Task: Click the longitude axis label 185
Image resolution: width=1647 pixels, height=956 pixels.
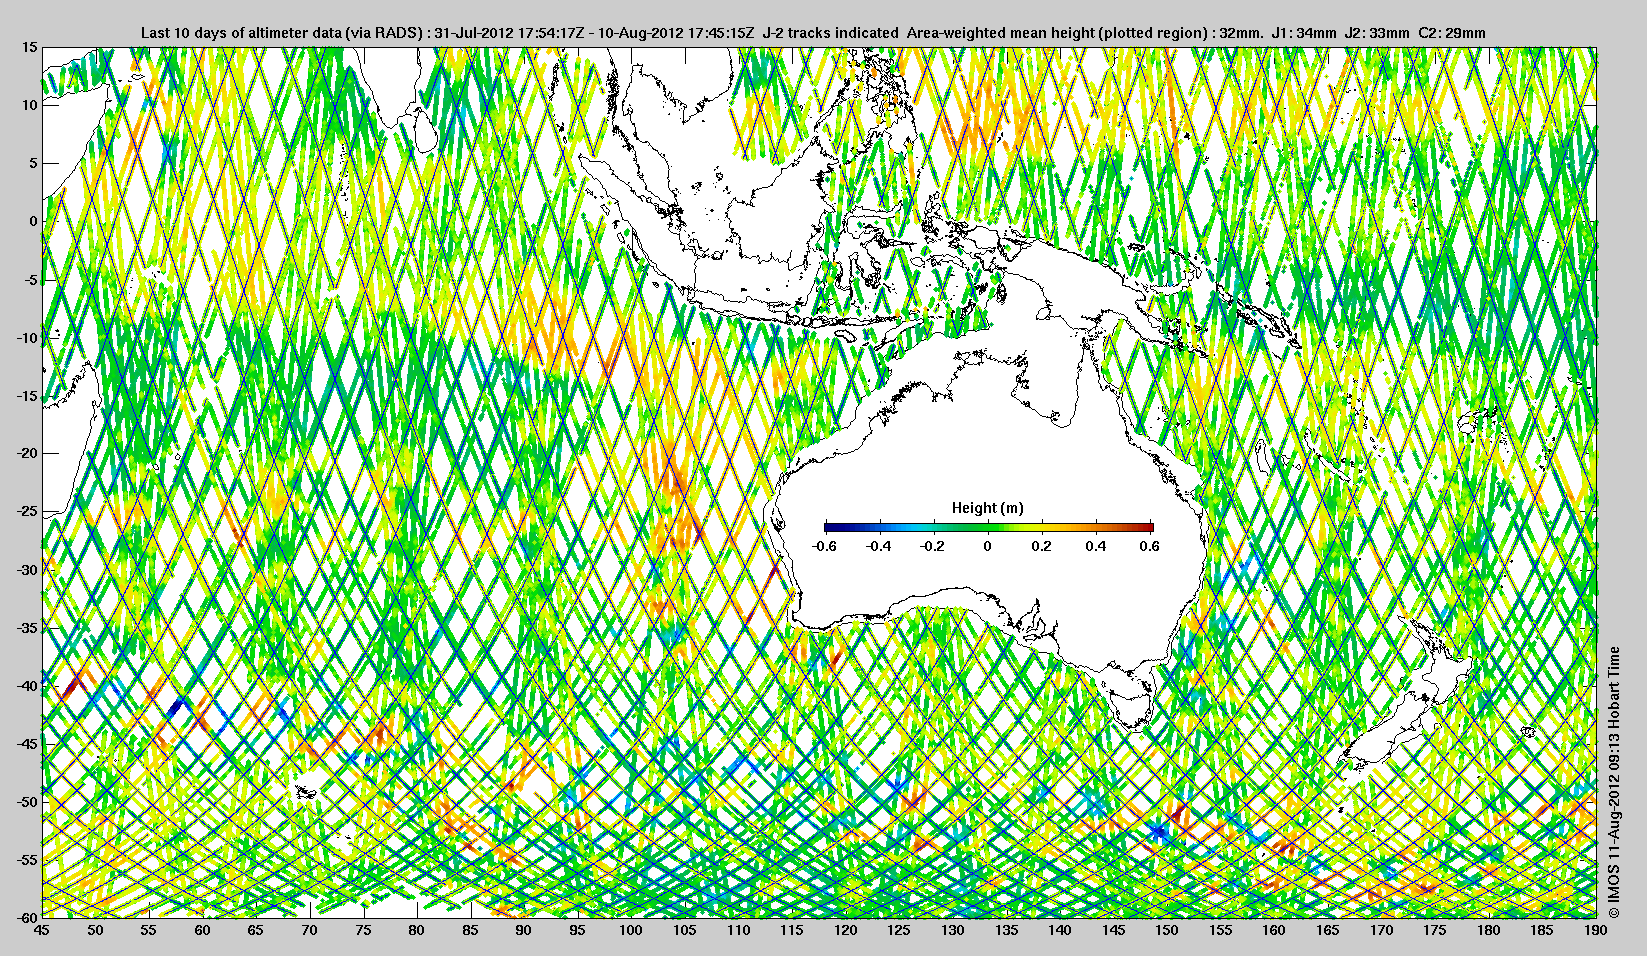Action: [x=1541, y=930]
